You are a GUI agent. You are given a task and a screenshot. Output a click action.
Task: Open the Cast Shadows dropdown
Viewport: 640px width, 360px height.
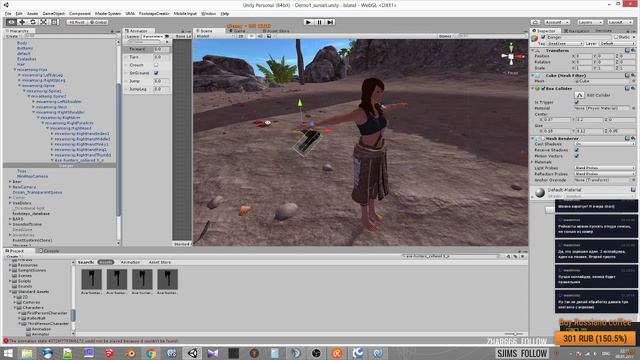(604, 144)
